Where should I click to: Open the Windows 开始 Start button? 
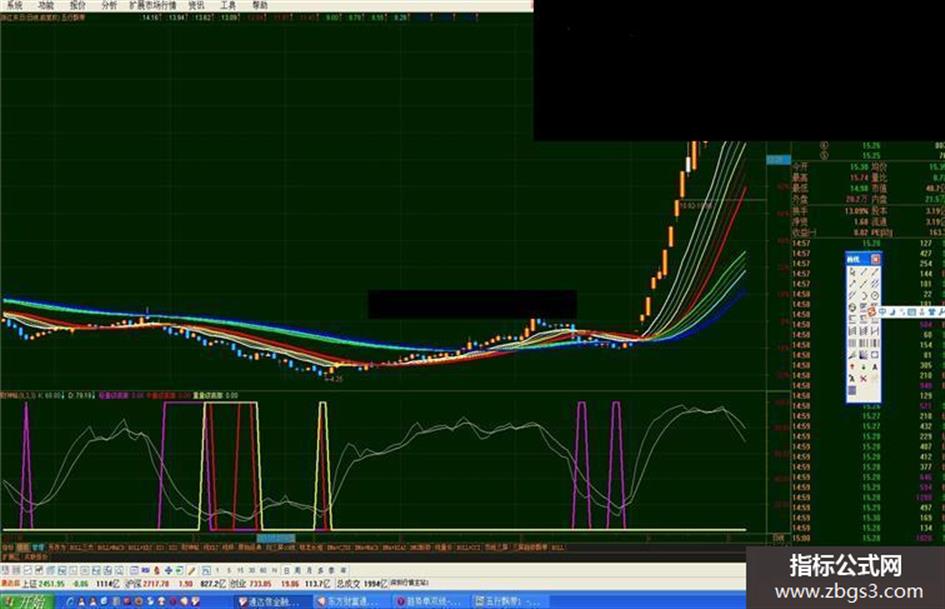[26, 601]
